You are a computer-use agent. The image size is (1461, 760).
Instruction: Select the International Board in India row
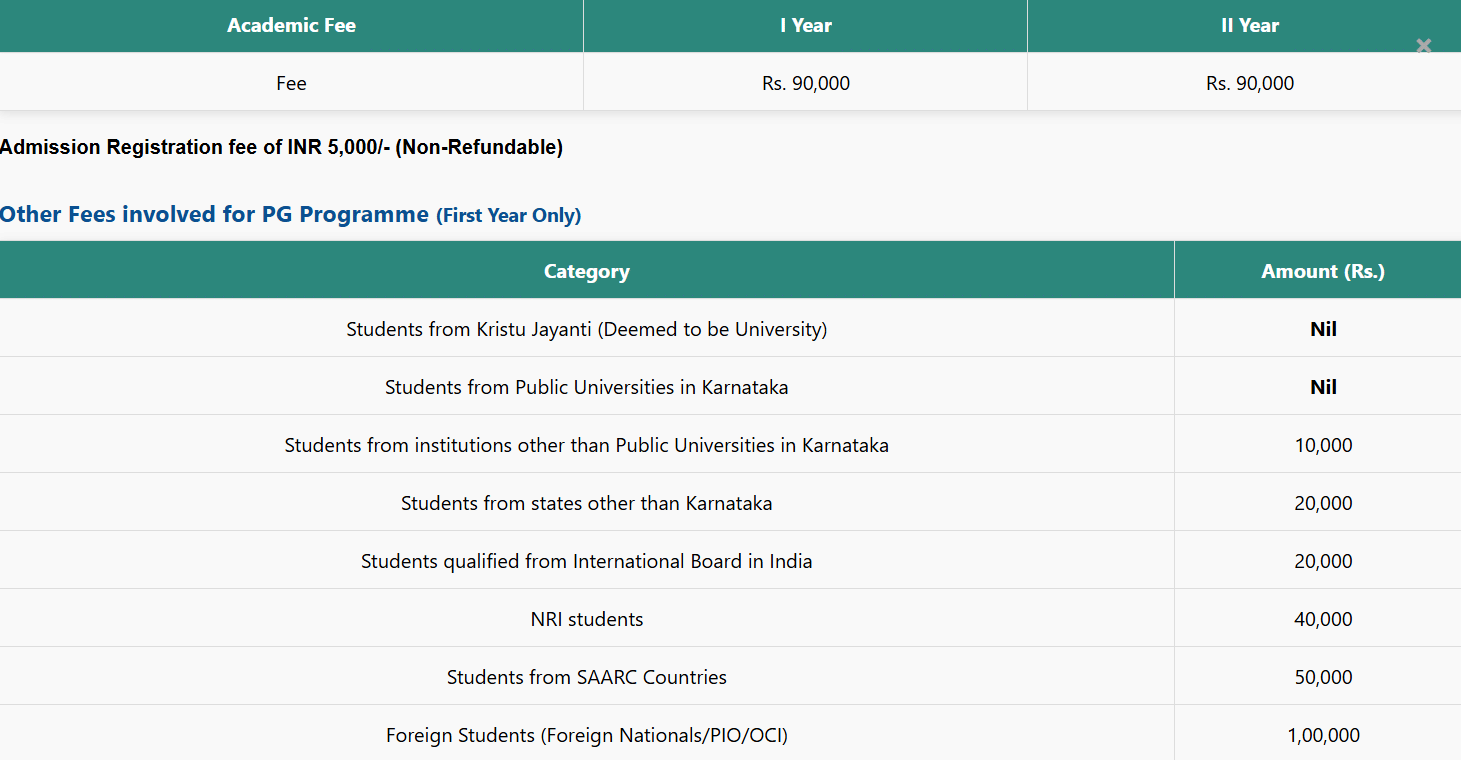(586, 561)
